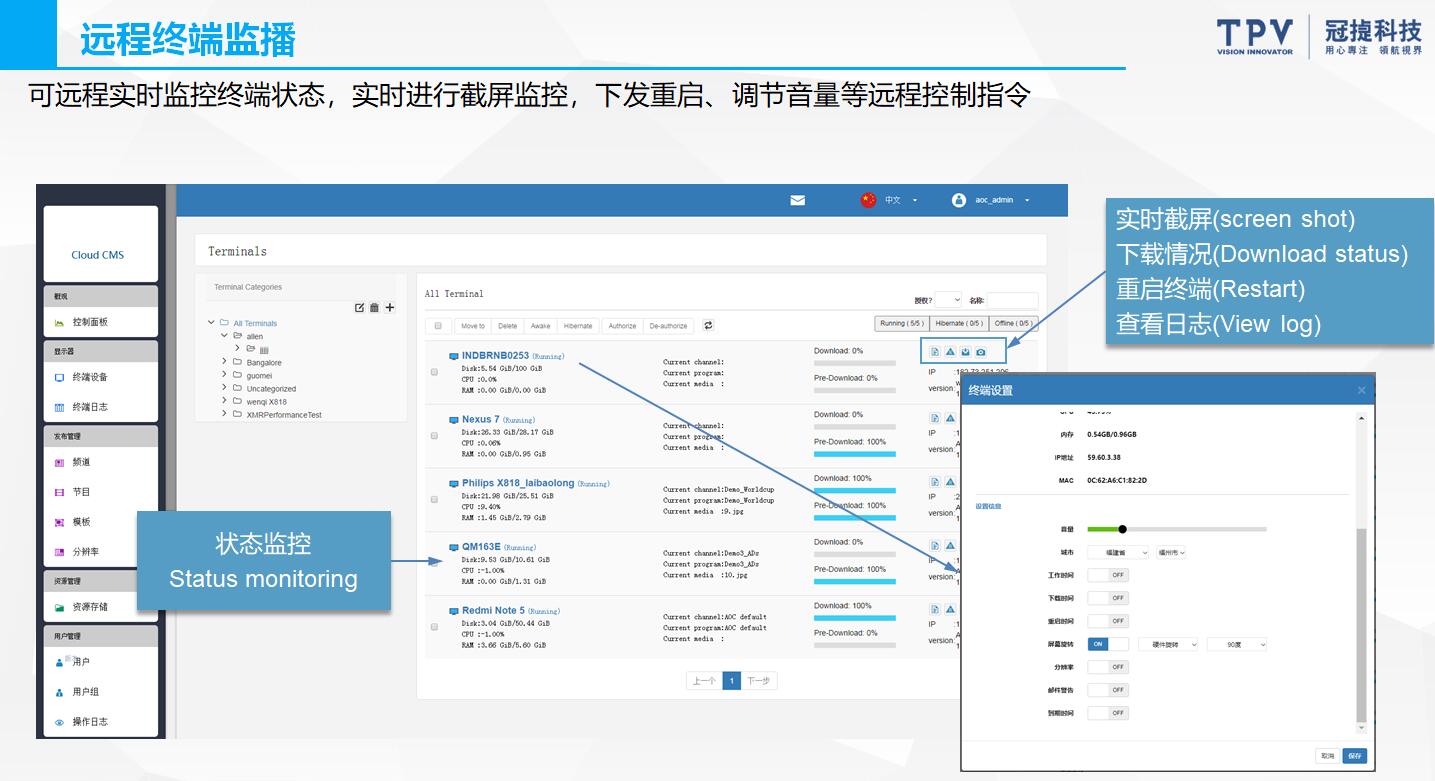
Task: Open 终端日志 in the sidebar
Action: pyautogui.click(x=90, y=407)
